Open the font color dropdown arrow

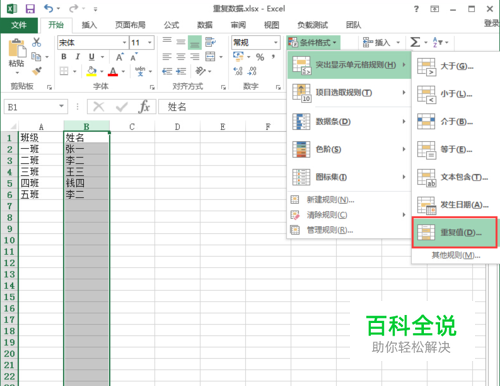click(123, 71)
